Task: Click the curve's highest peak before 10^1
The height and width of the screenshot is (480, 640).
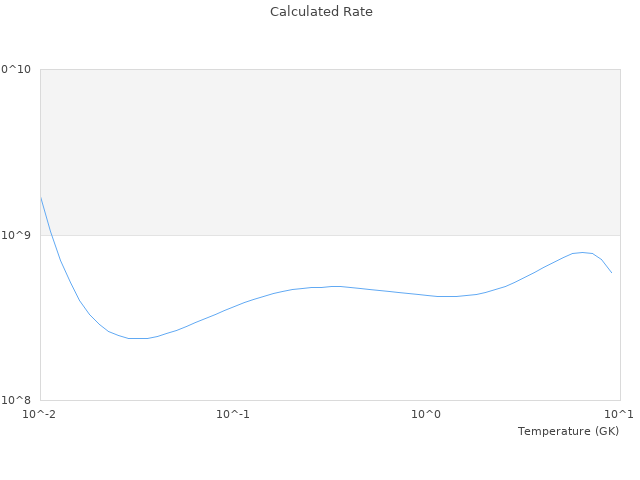Action: [582, 252]
